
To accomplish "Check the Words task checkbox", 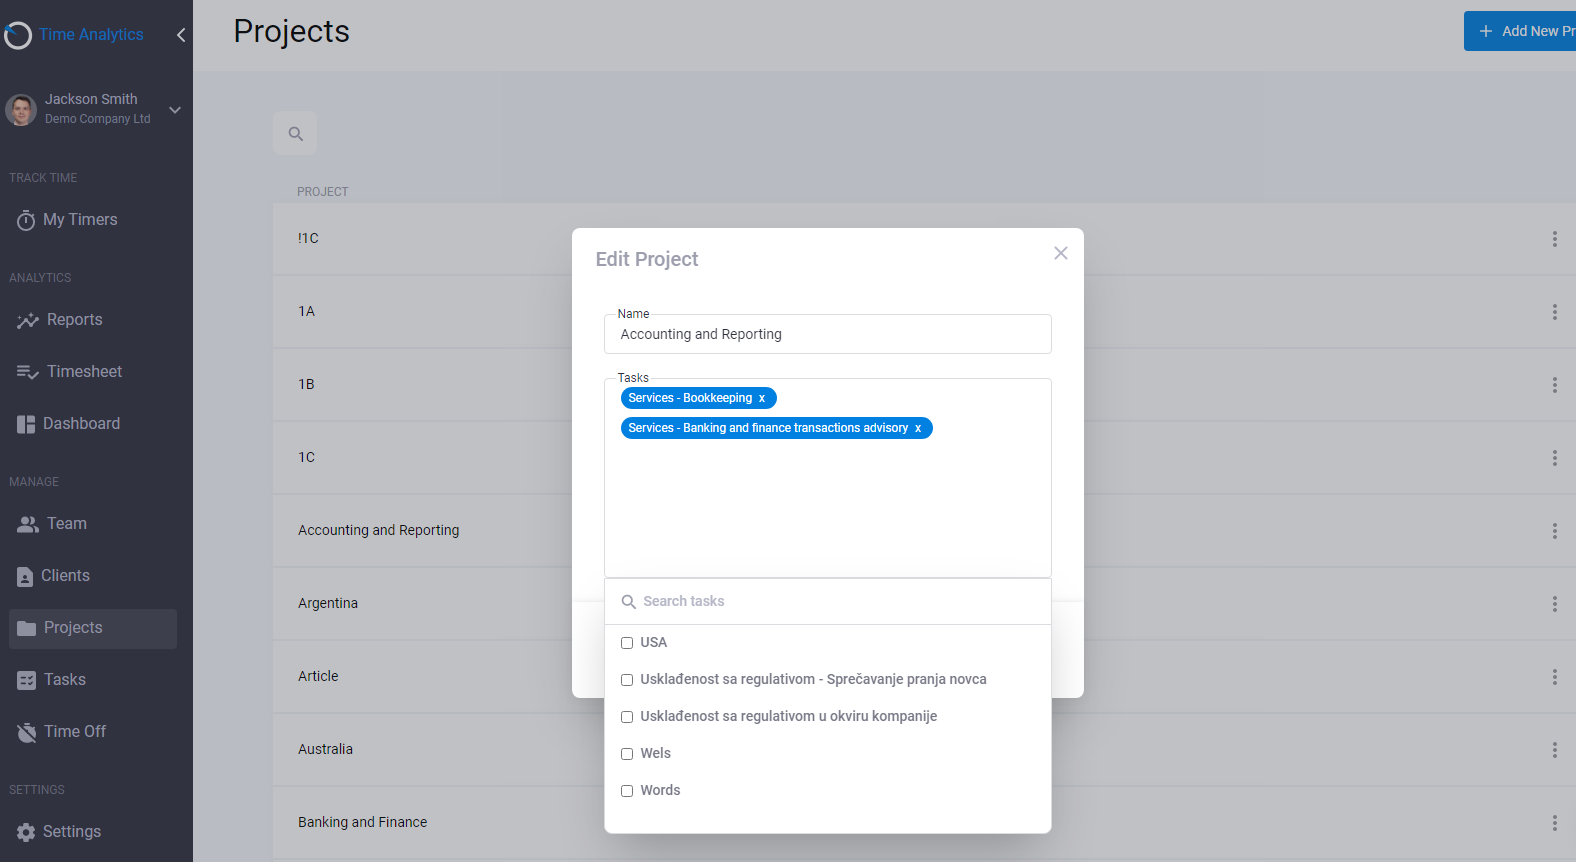I will 627,791.
